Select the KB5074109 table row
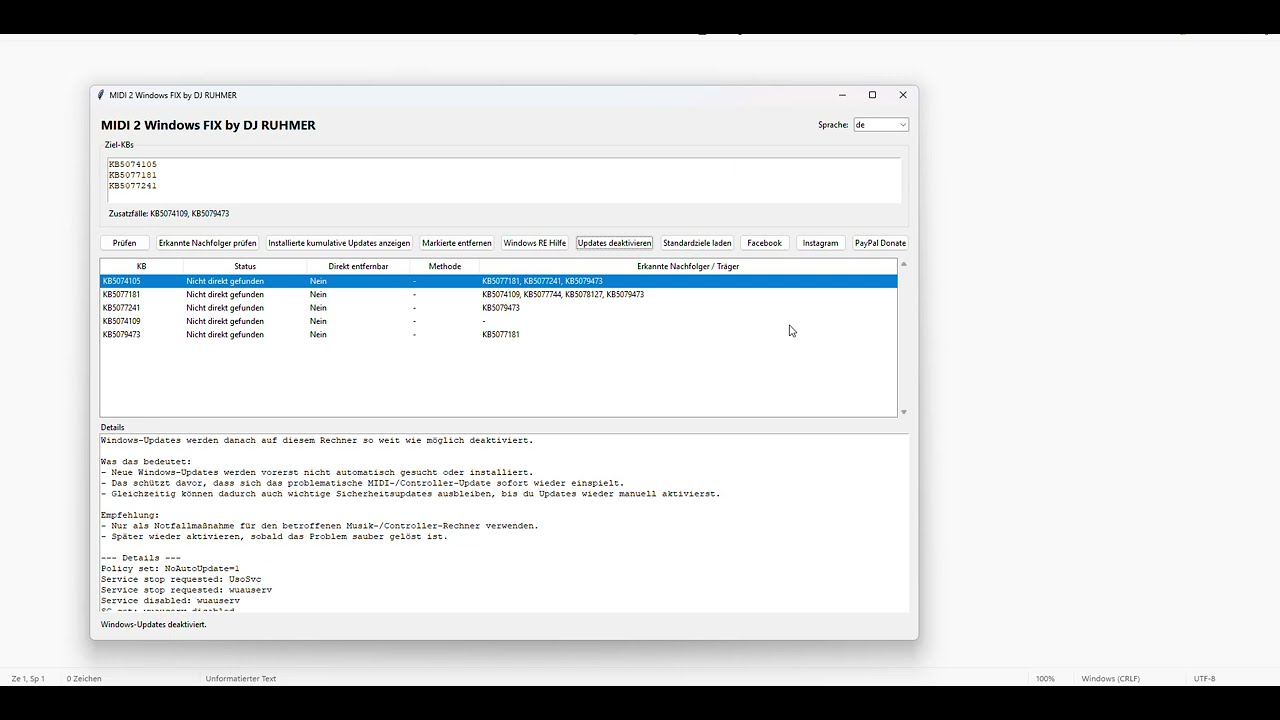 point(498,321)
